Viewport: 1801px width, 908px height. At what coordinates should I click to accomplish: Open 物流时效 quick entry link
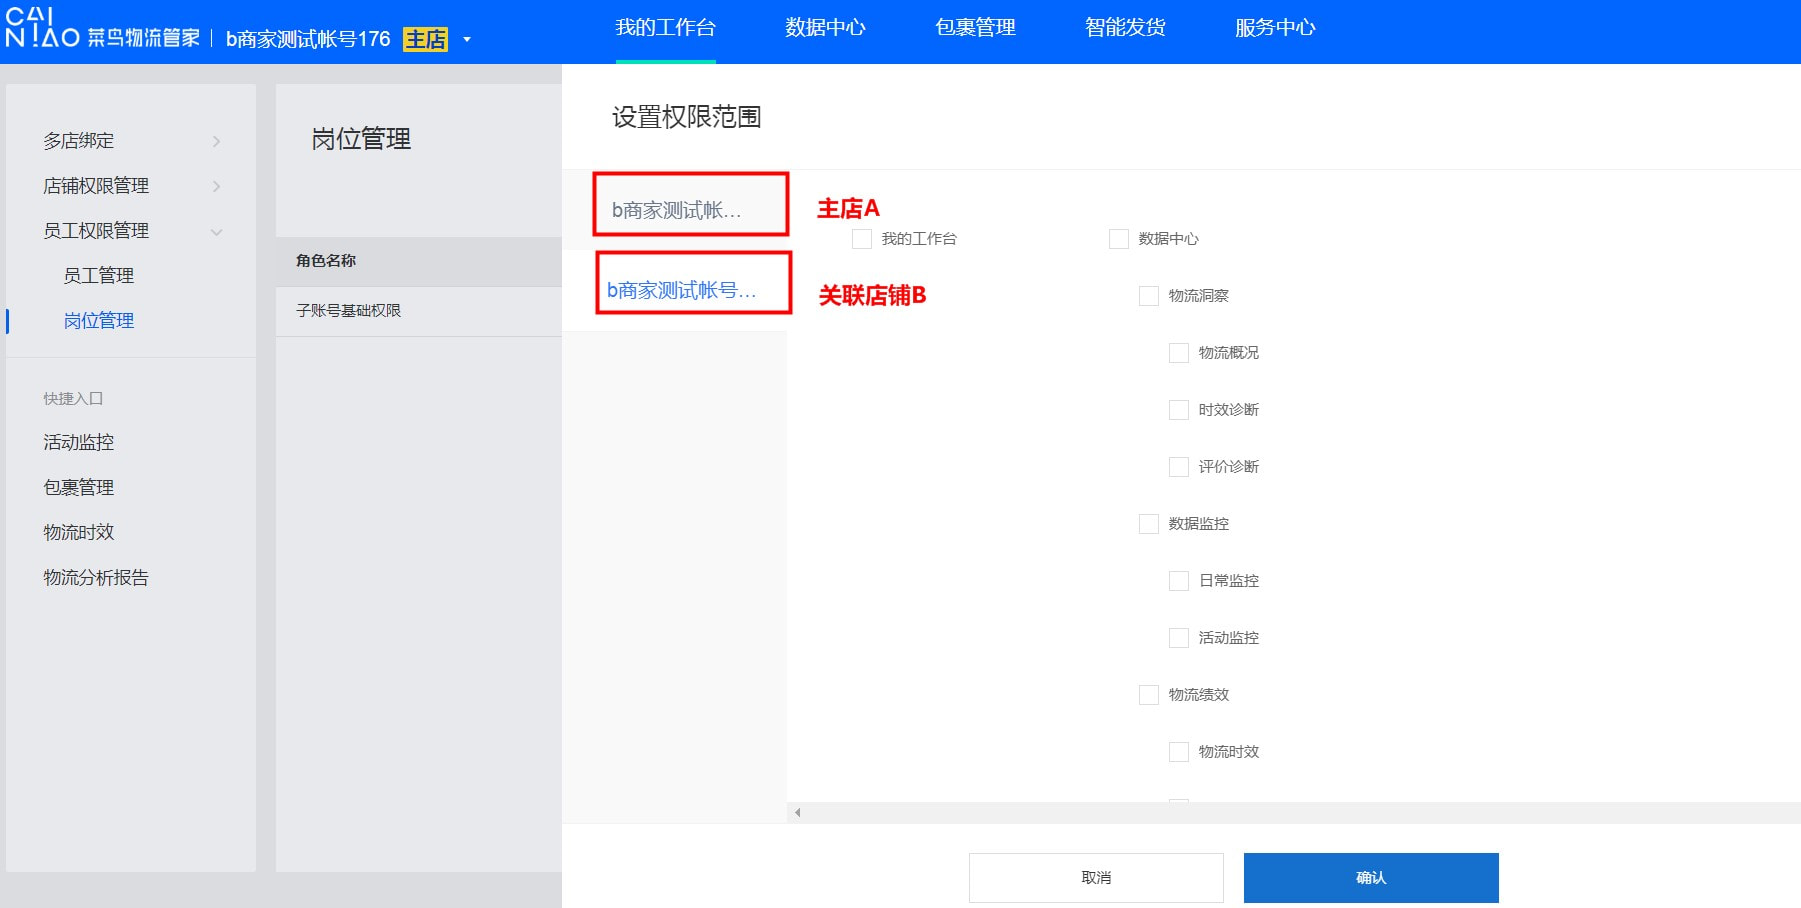coord(79,532)
